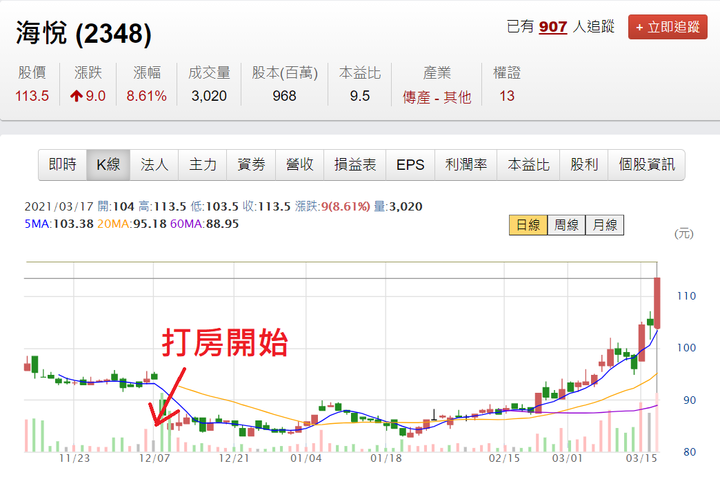Switch chart to 月線 monthly view
This screenshot has width=720, height=486.
click(605, 225)
